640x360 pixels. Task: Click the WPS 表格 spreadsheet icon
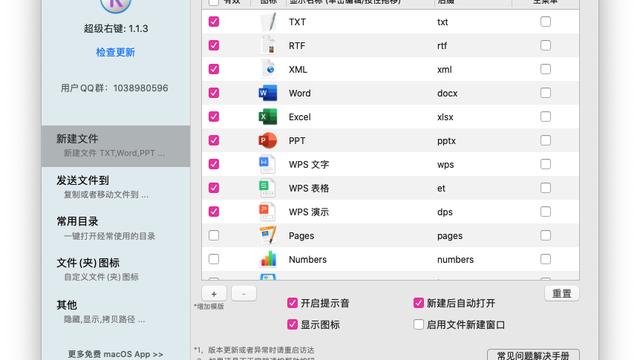[267, 188]
